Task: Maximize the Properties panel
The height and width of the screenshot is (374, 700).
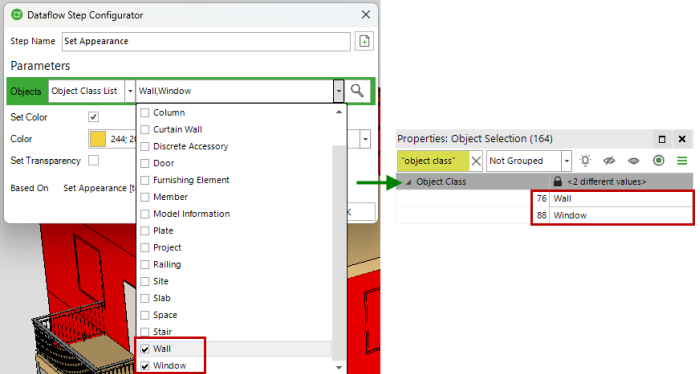Action: (662, 139)
